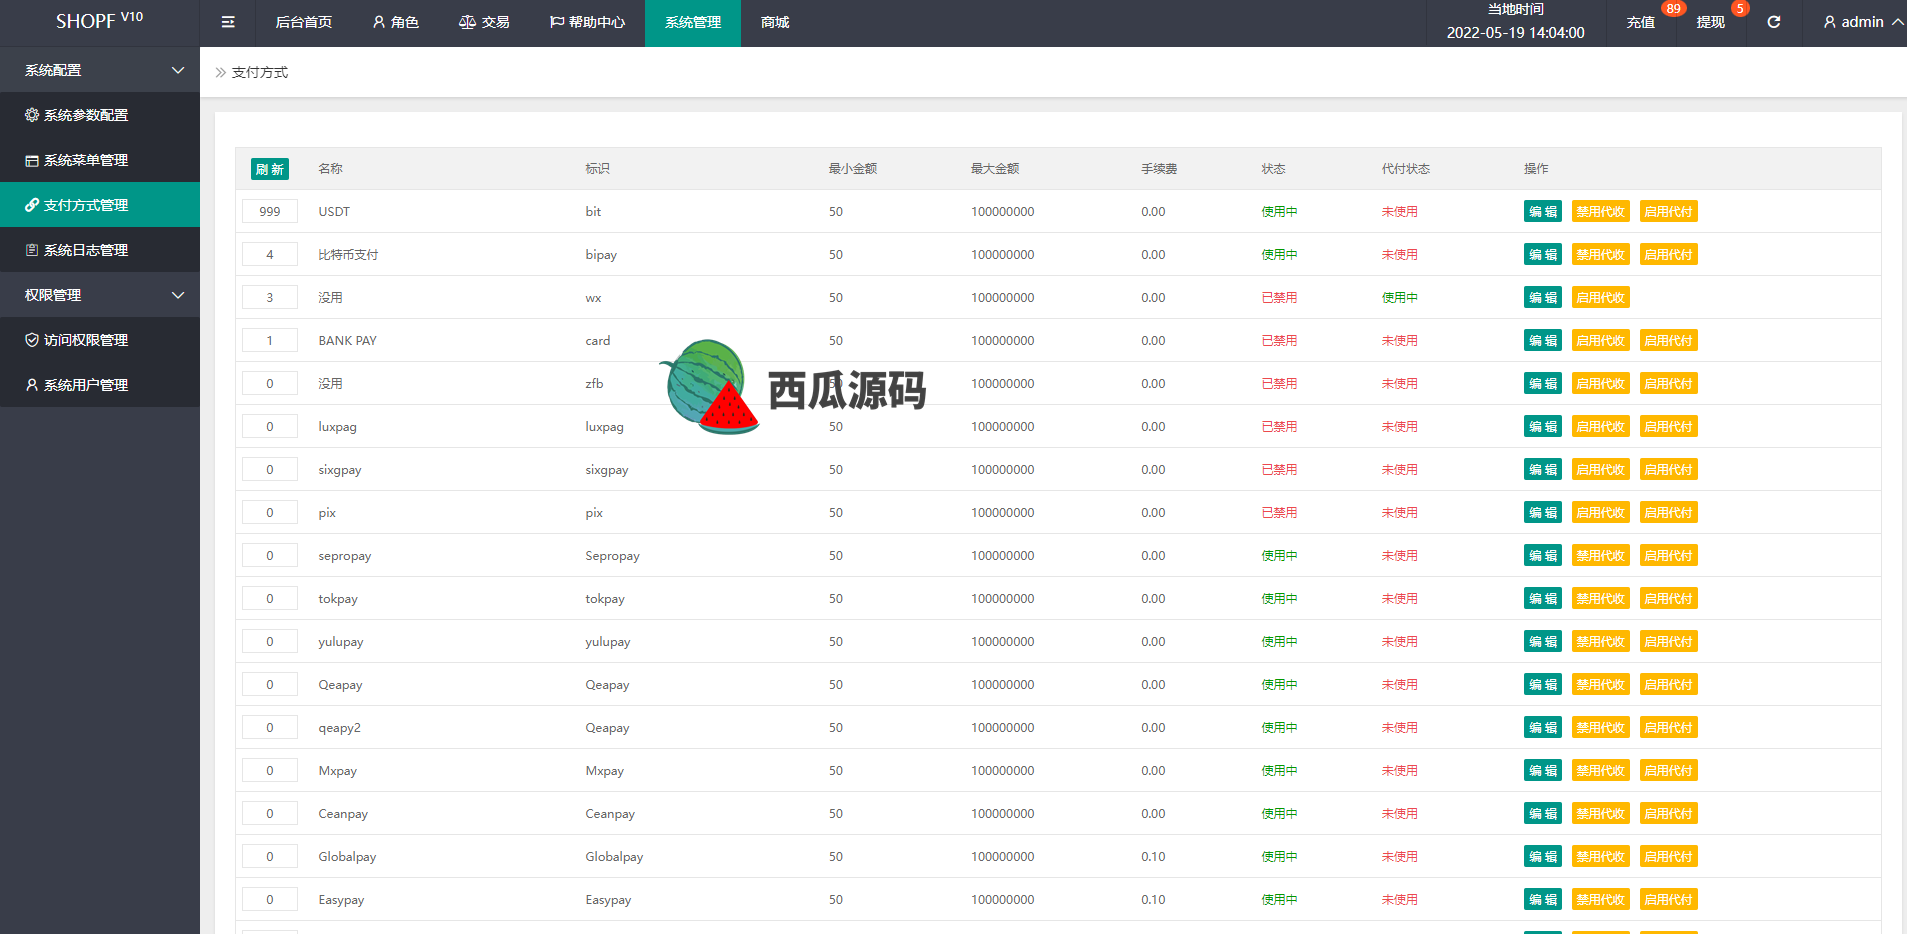Viewport: 1907px width, 934px height.
Task: Click the 使用中 代付状态 in the wx row
Action: click(1399, 298)
